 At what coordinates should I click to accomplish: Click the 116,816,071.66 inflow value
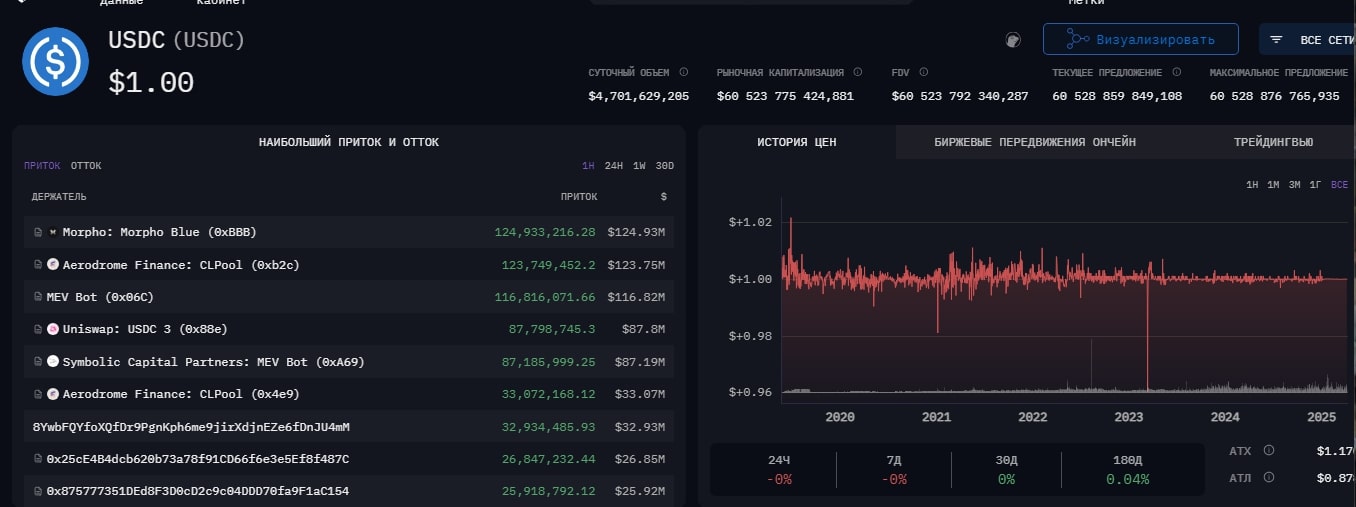pos(545,297)
